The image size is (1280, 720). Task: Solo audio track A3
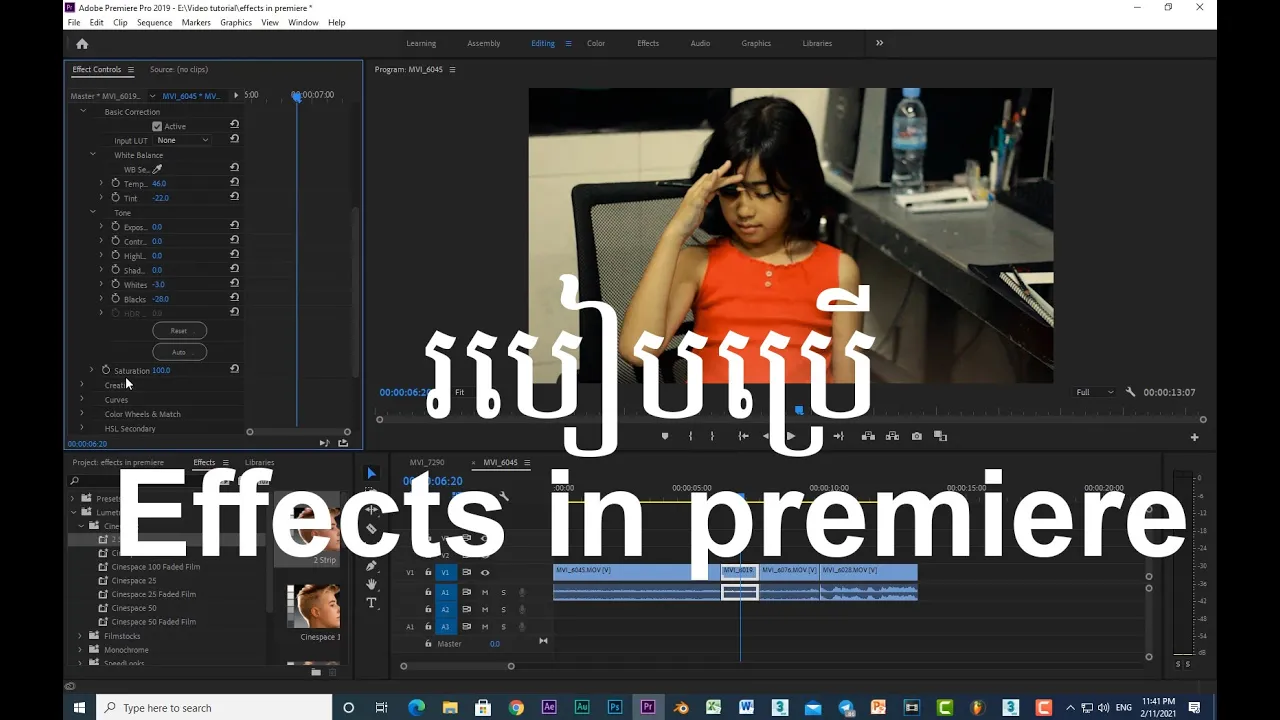pos(503,626)
